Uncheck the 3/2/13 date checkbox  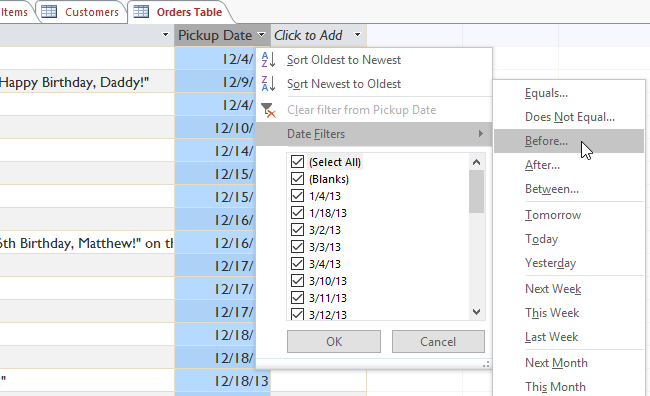[297, 229]
